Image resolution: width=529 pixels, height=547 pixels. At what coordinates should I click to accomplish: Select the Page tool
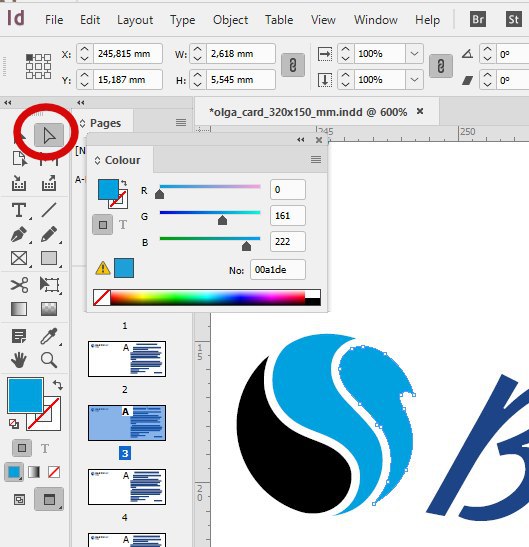tap(19, 159)
